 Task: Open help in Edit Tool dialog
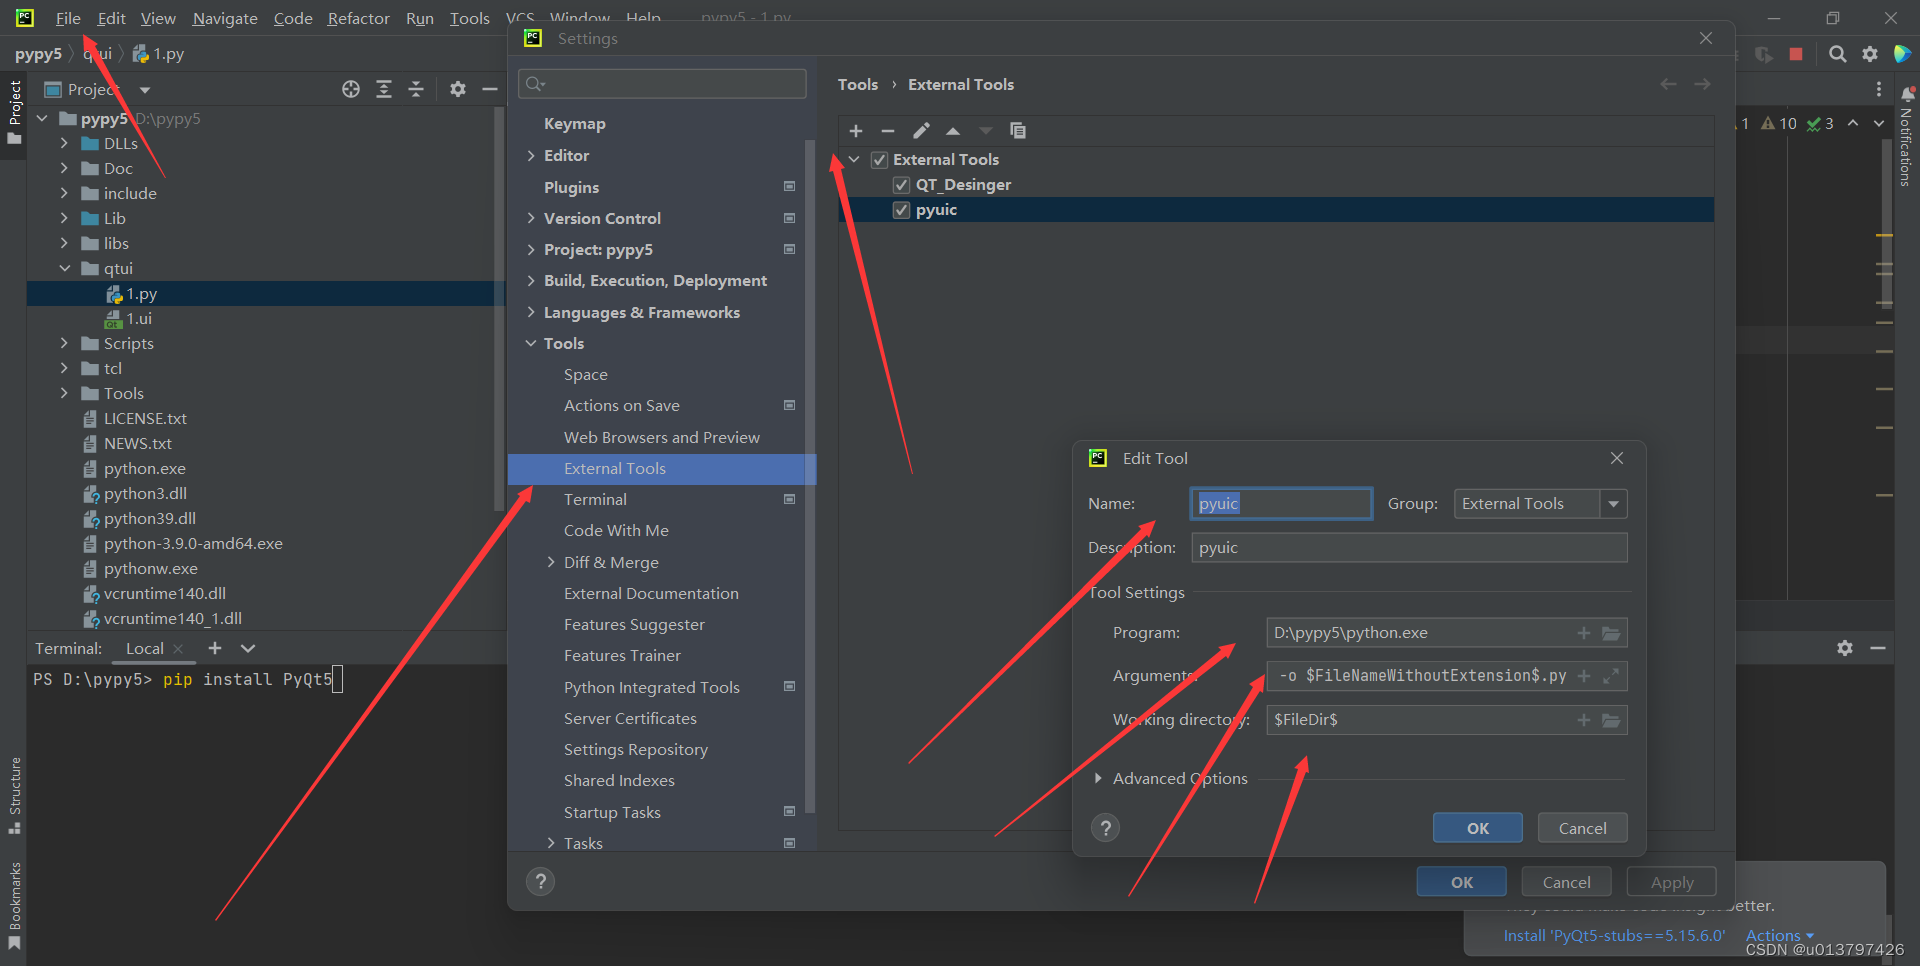click(1105, 828)
